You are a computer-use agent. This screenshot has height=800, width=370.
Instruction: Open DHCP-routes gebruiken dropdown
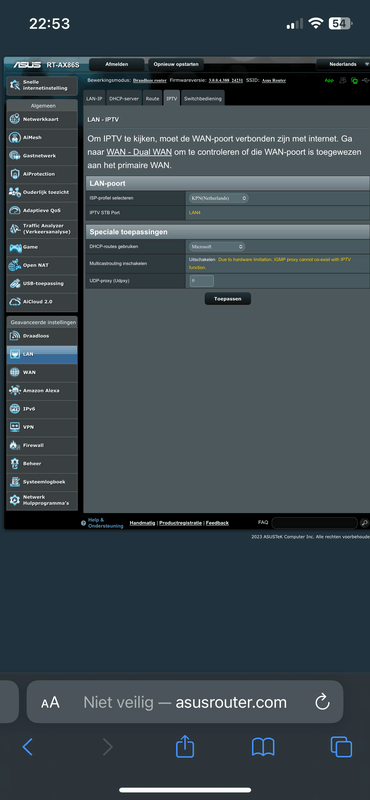[x=216, y=247]
